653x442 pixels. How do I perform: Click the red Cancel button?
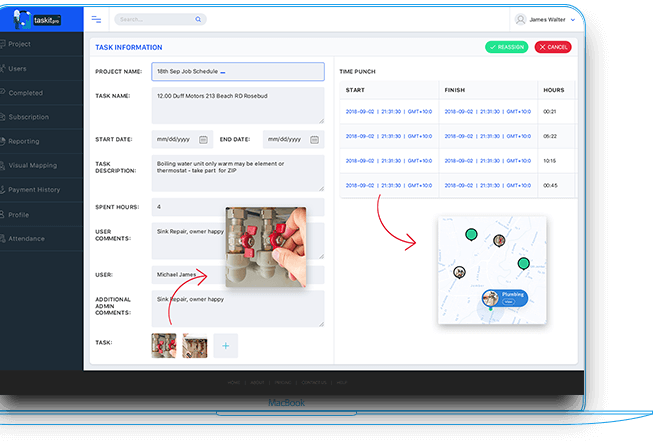tap(553, 47)
